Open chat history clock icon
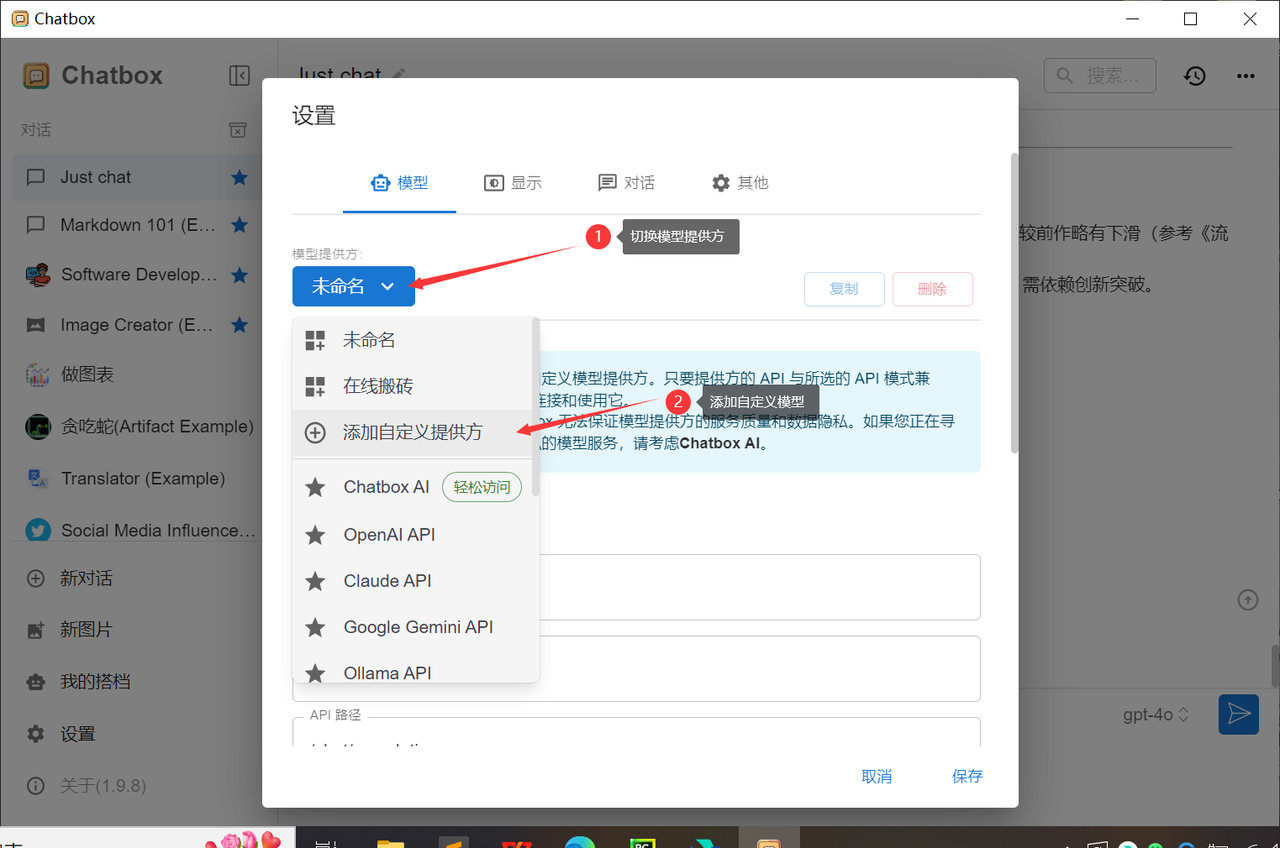The width and height of the screenshot is (1280, 848). click(x=1195, y=76)
